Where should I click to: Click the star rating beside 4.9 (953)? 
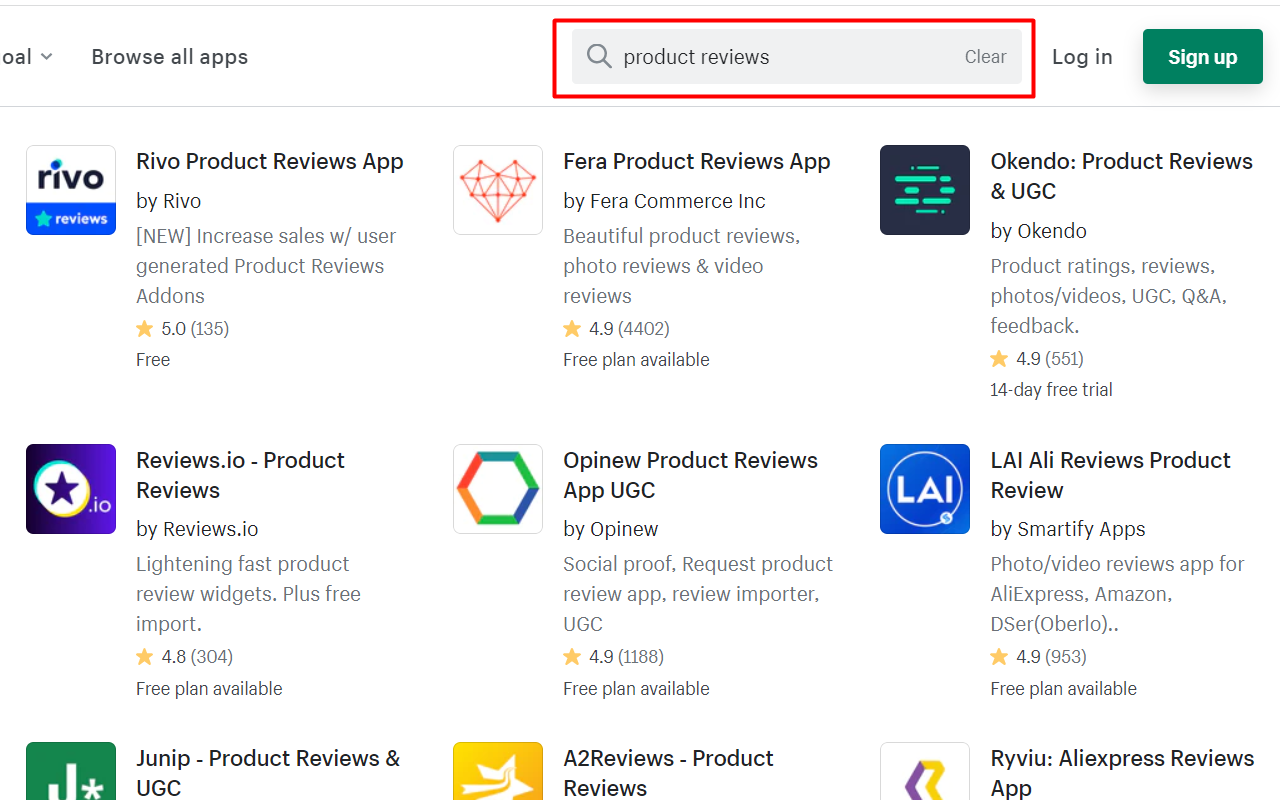(x=999, y=657)
